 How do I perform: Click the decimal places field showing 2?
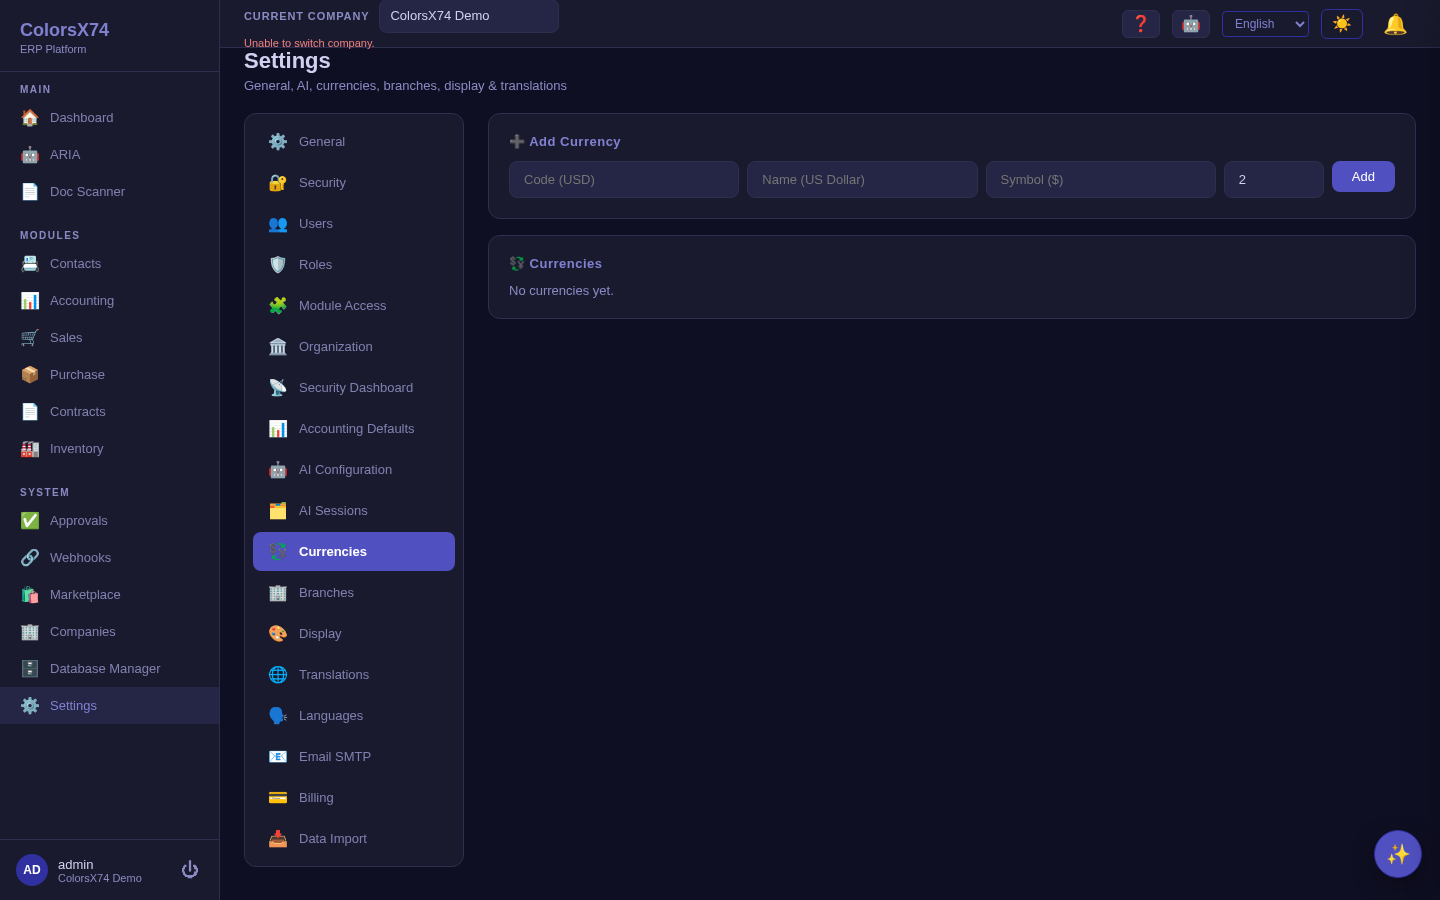[1274, 180]
